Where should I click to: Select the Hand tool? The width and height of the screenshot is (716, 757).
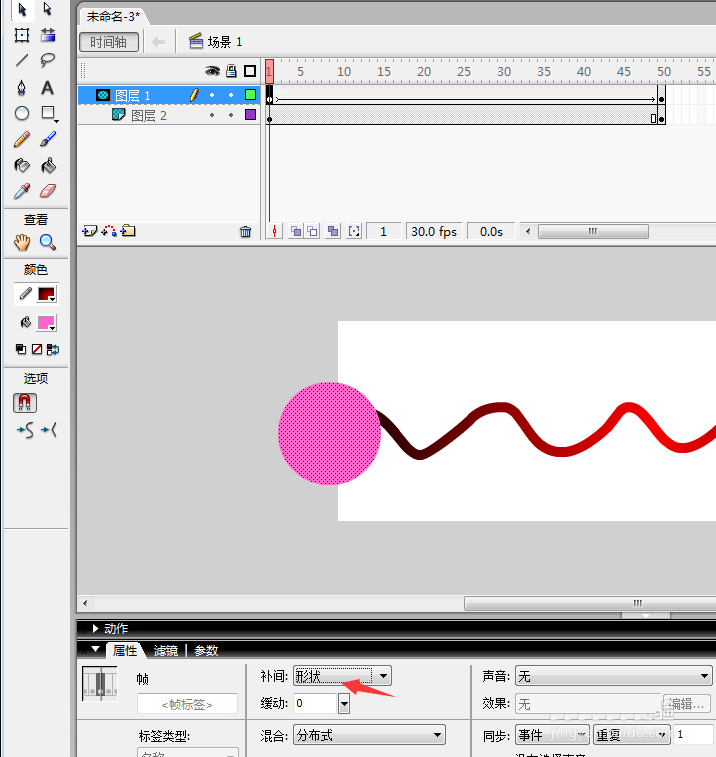22,242
